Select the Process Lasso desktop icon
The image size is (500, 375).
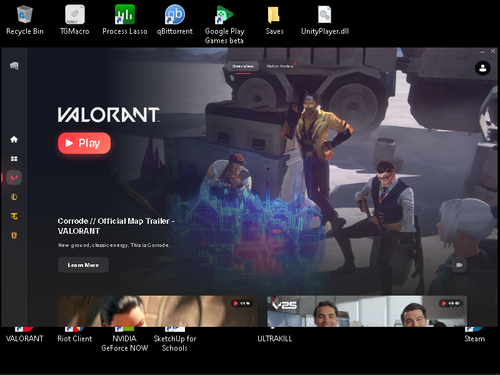pyautogui.click(x=125, y=20)
